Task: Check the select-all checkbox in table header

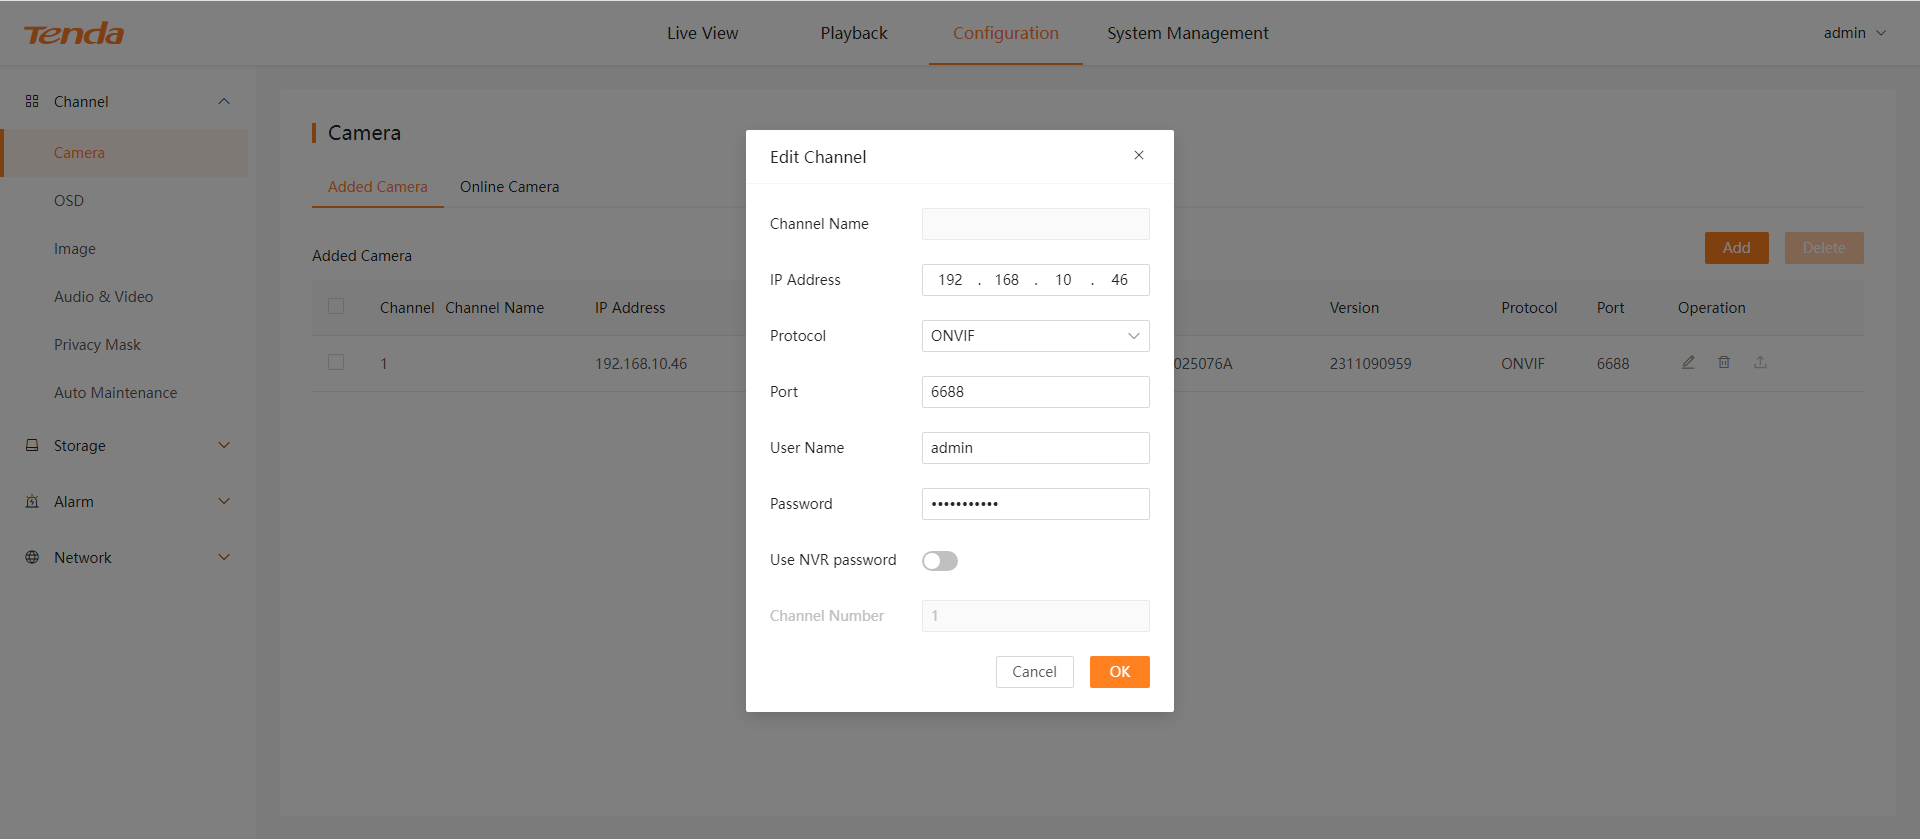Action: pos(336,306)
